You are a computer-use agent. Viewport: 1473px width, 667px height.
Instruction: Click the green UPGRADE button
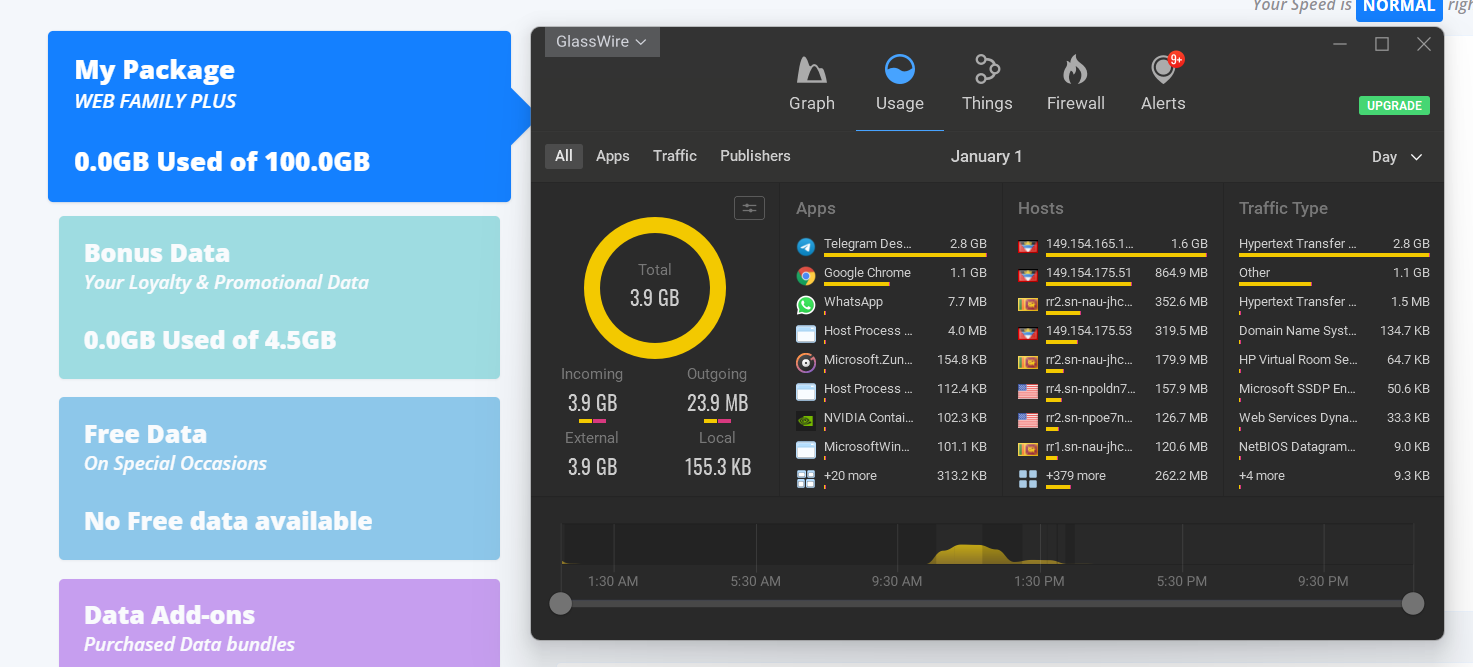click(1394, 105)
